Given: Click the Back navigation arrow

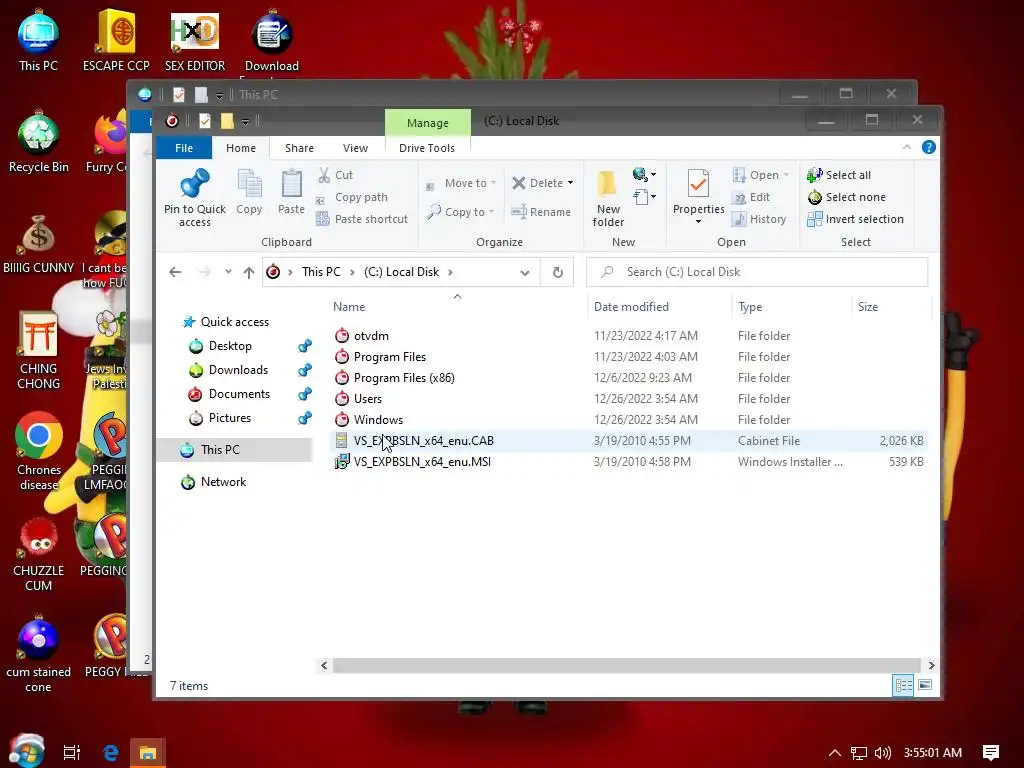Looking at the screenshot, I should click(175, 272).
